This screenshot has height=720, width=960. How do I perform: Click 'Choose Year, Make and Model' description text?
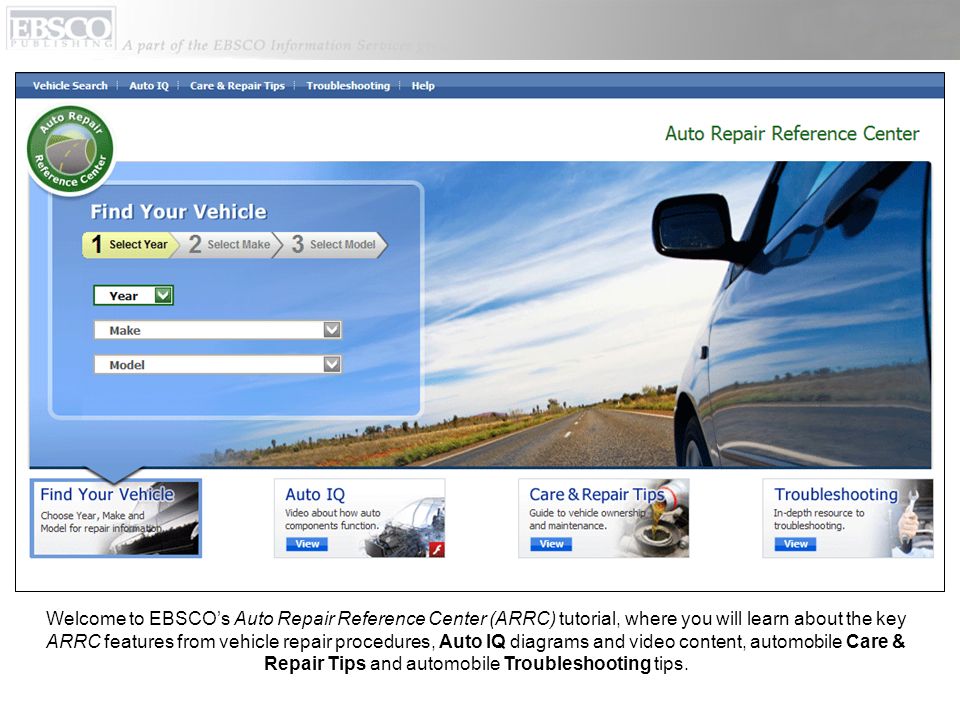point(101,522)
